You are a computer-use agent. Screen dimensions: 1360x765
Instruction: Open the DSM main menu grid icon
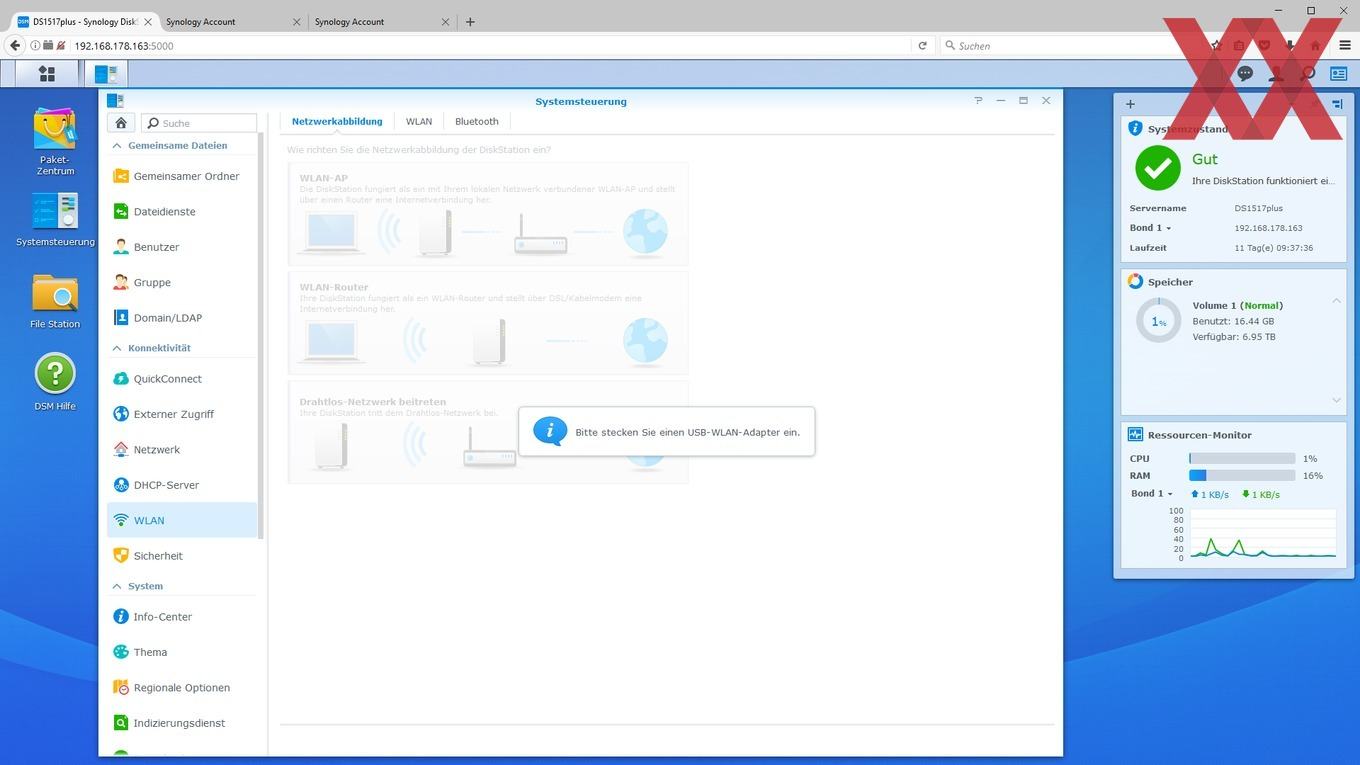pyautogui.click(x=46, y=74)
